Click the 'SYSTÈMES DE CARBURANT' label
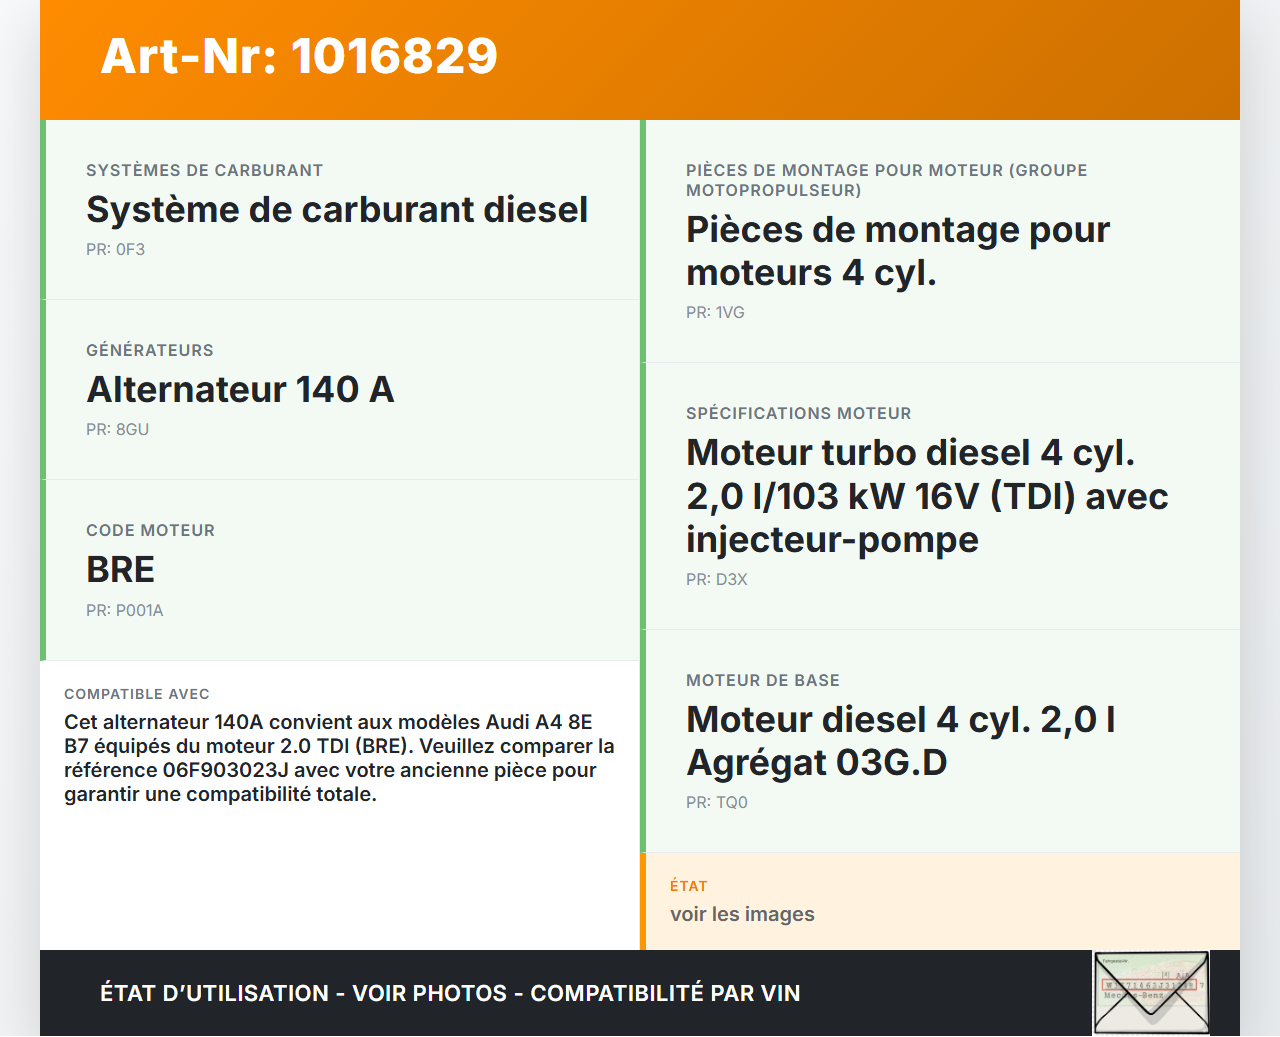This screenshot has width=1280, height=1037. [204, 170]
